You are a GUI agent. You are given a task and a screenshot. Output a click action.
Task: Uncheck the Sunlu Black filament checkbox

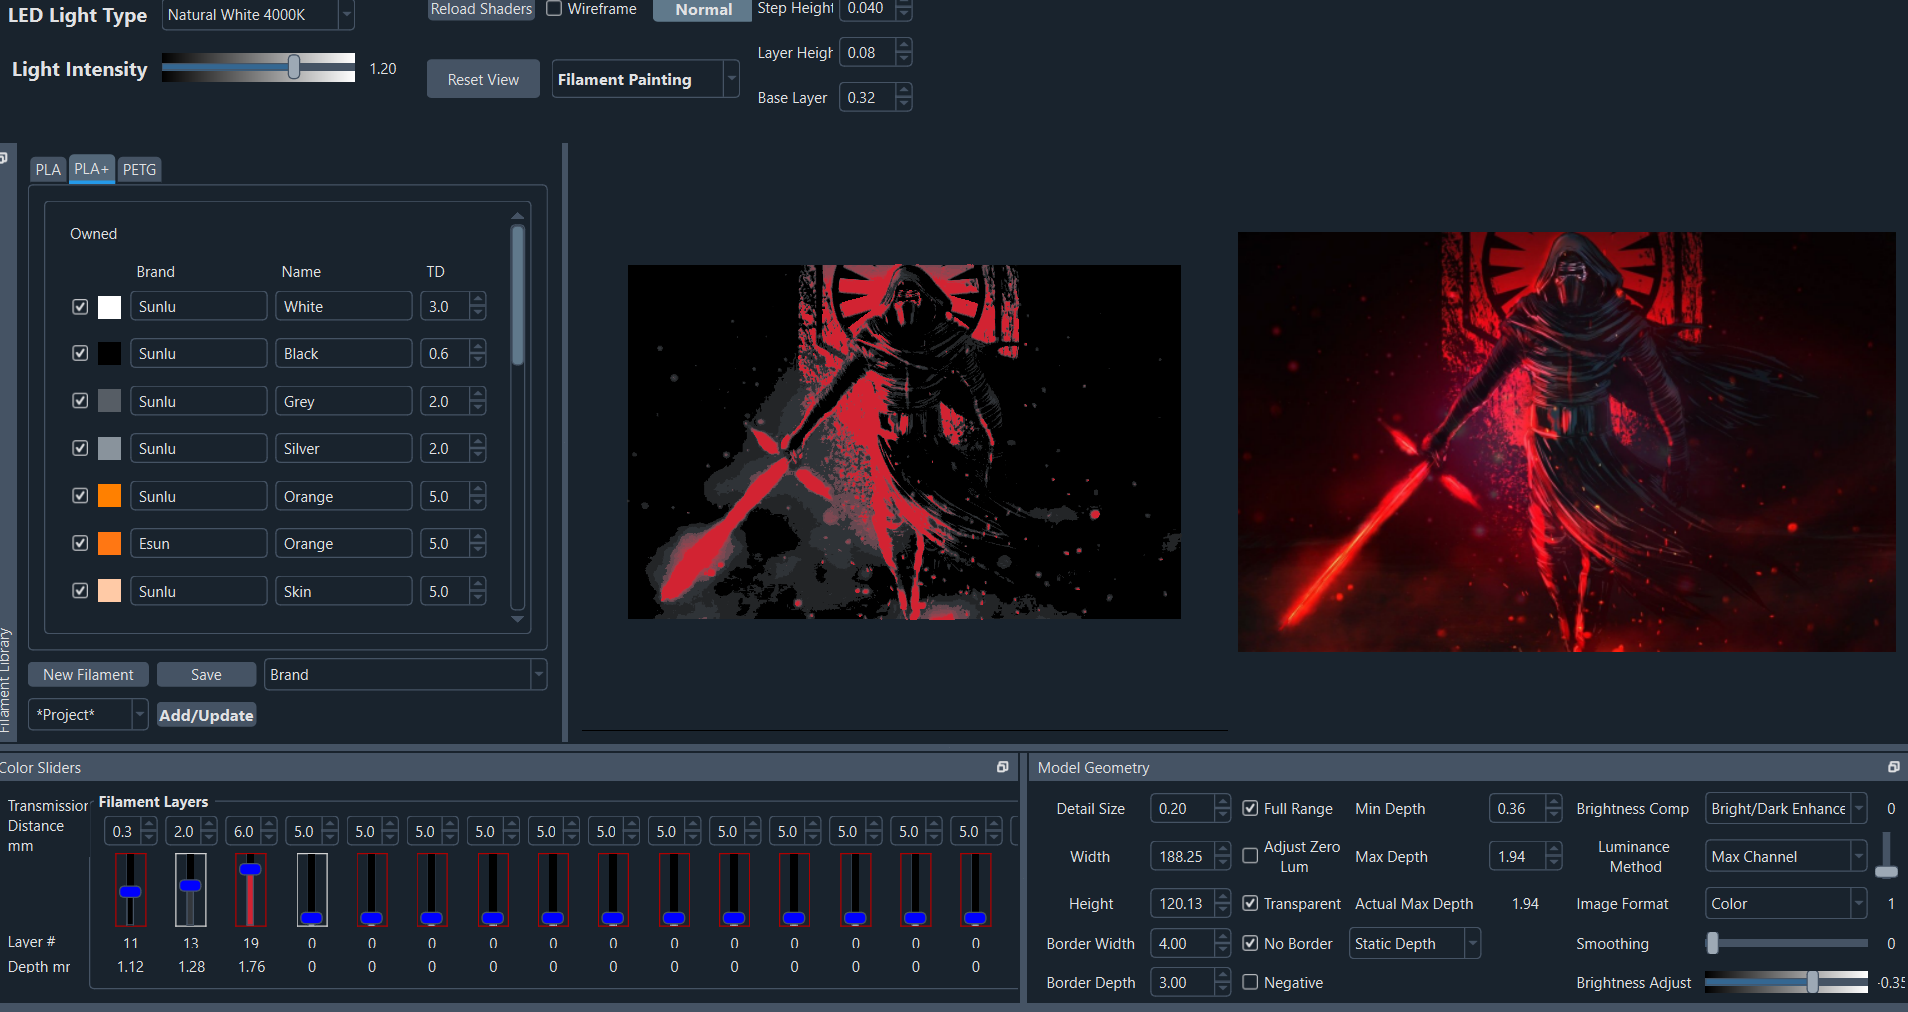tap(80, 353)
